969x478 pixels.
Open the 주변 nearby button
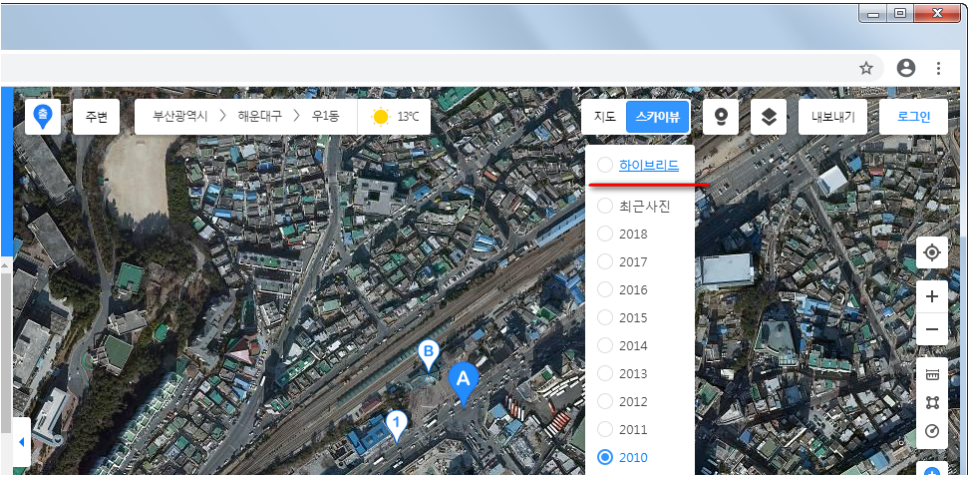point(96,117)
